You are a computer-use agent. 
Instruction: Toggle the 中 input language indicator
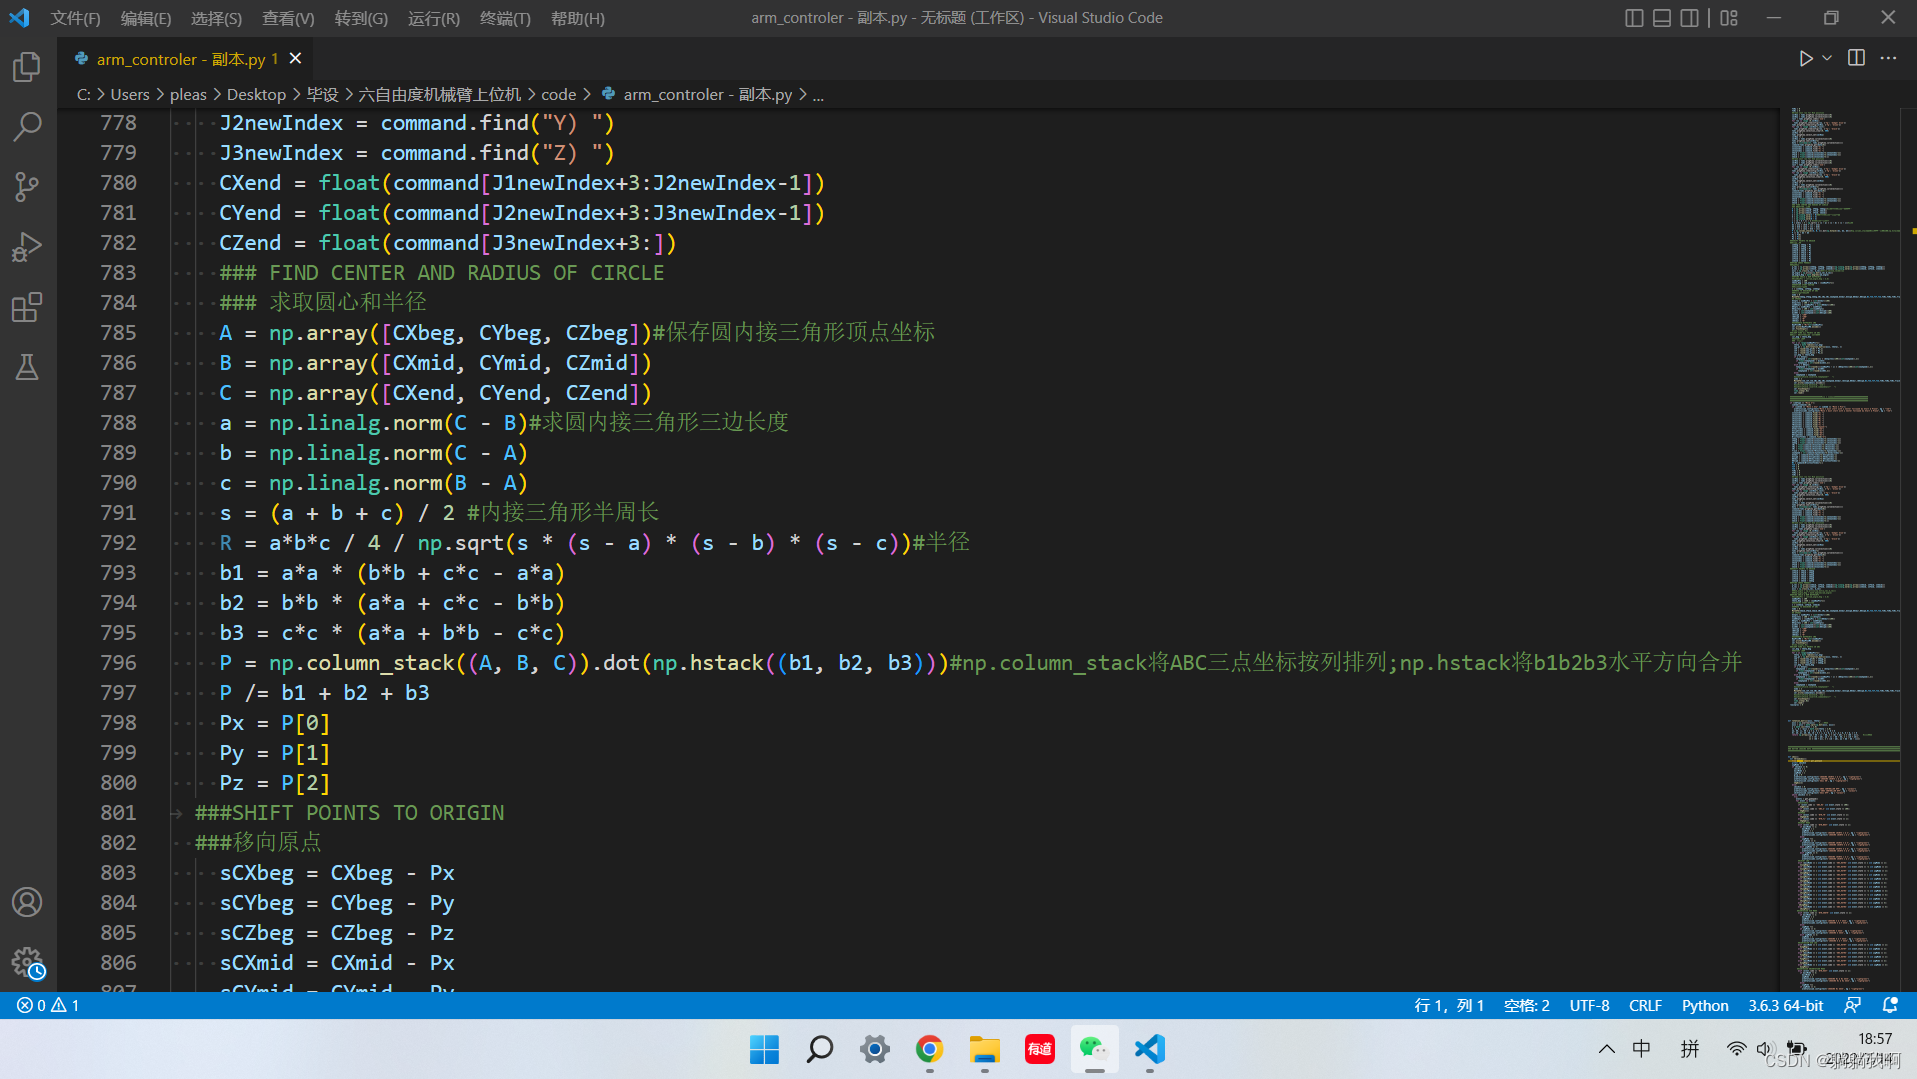coord(1642,1049)
